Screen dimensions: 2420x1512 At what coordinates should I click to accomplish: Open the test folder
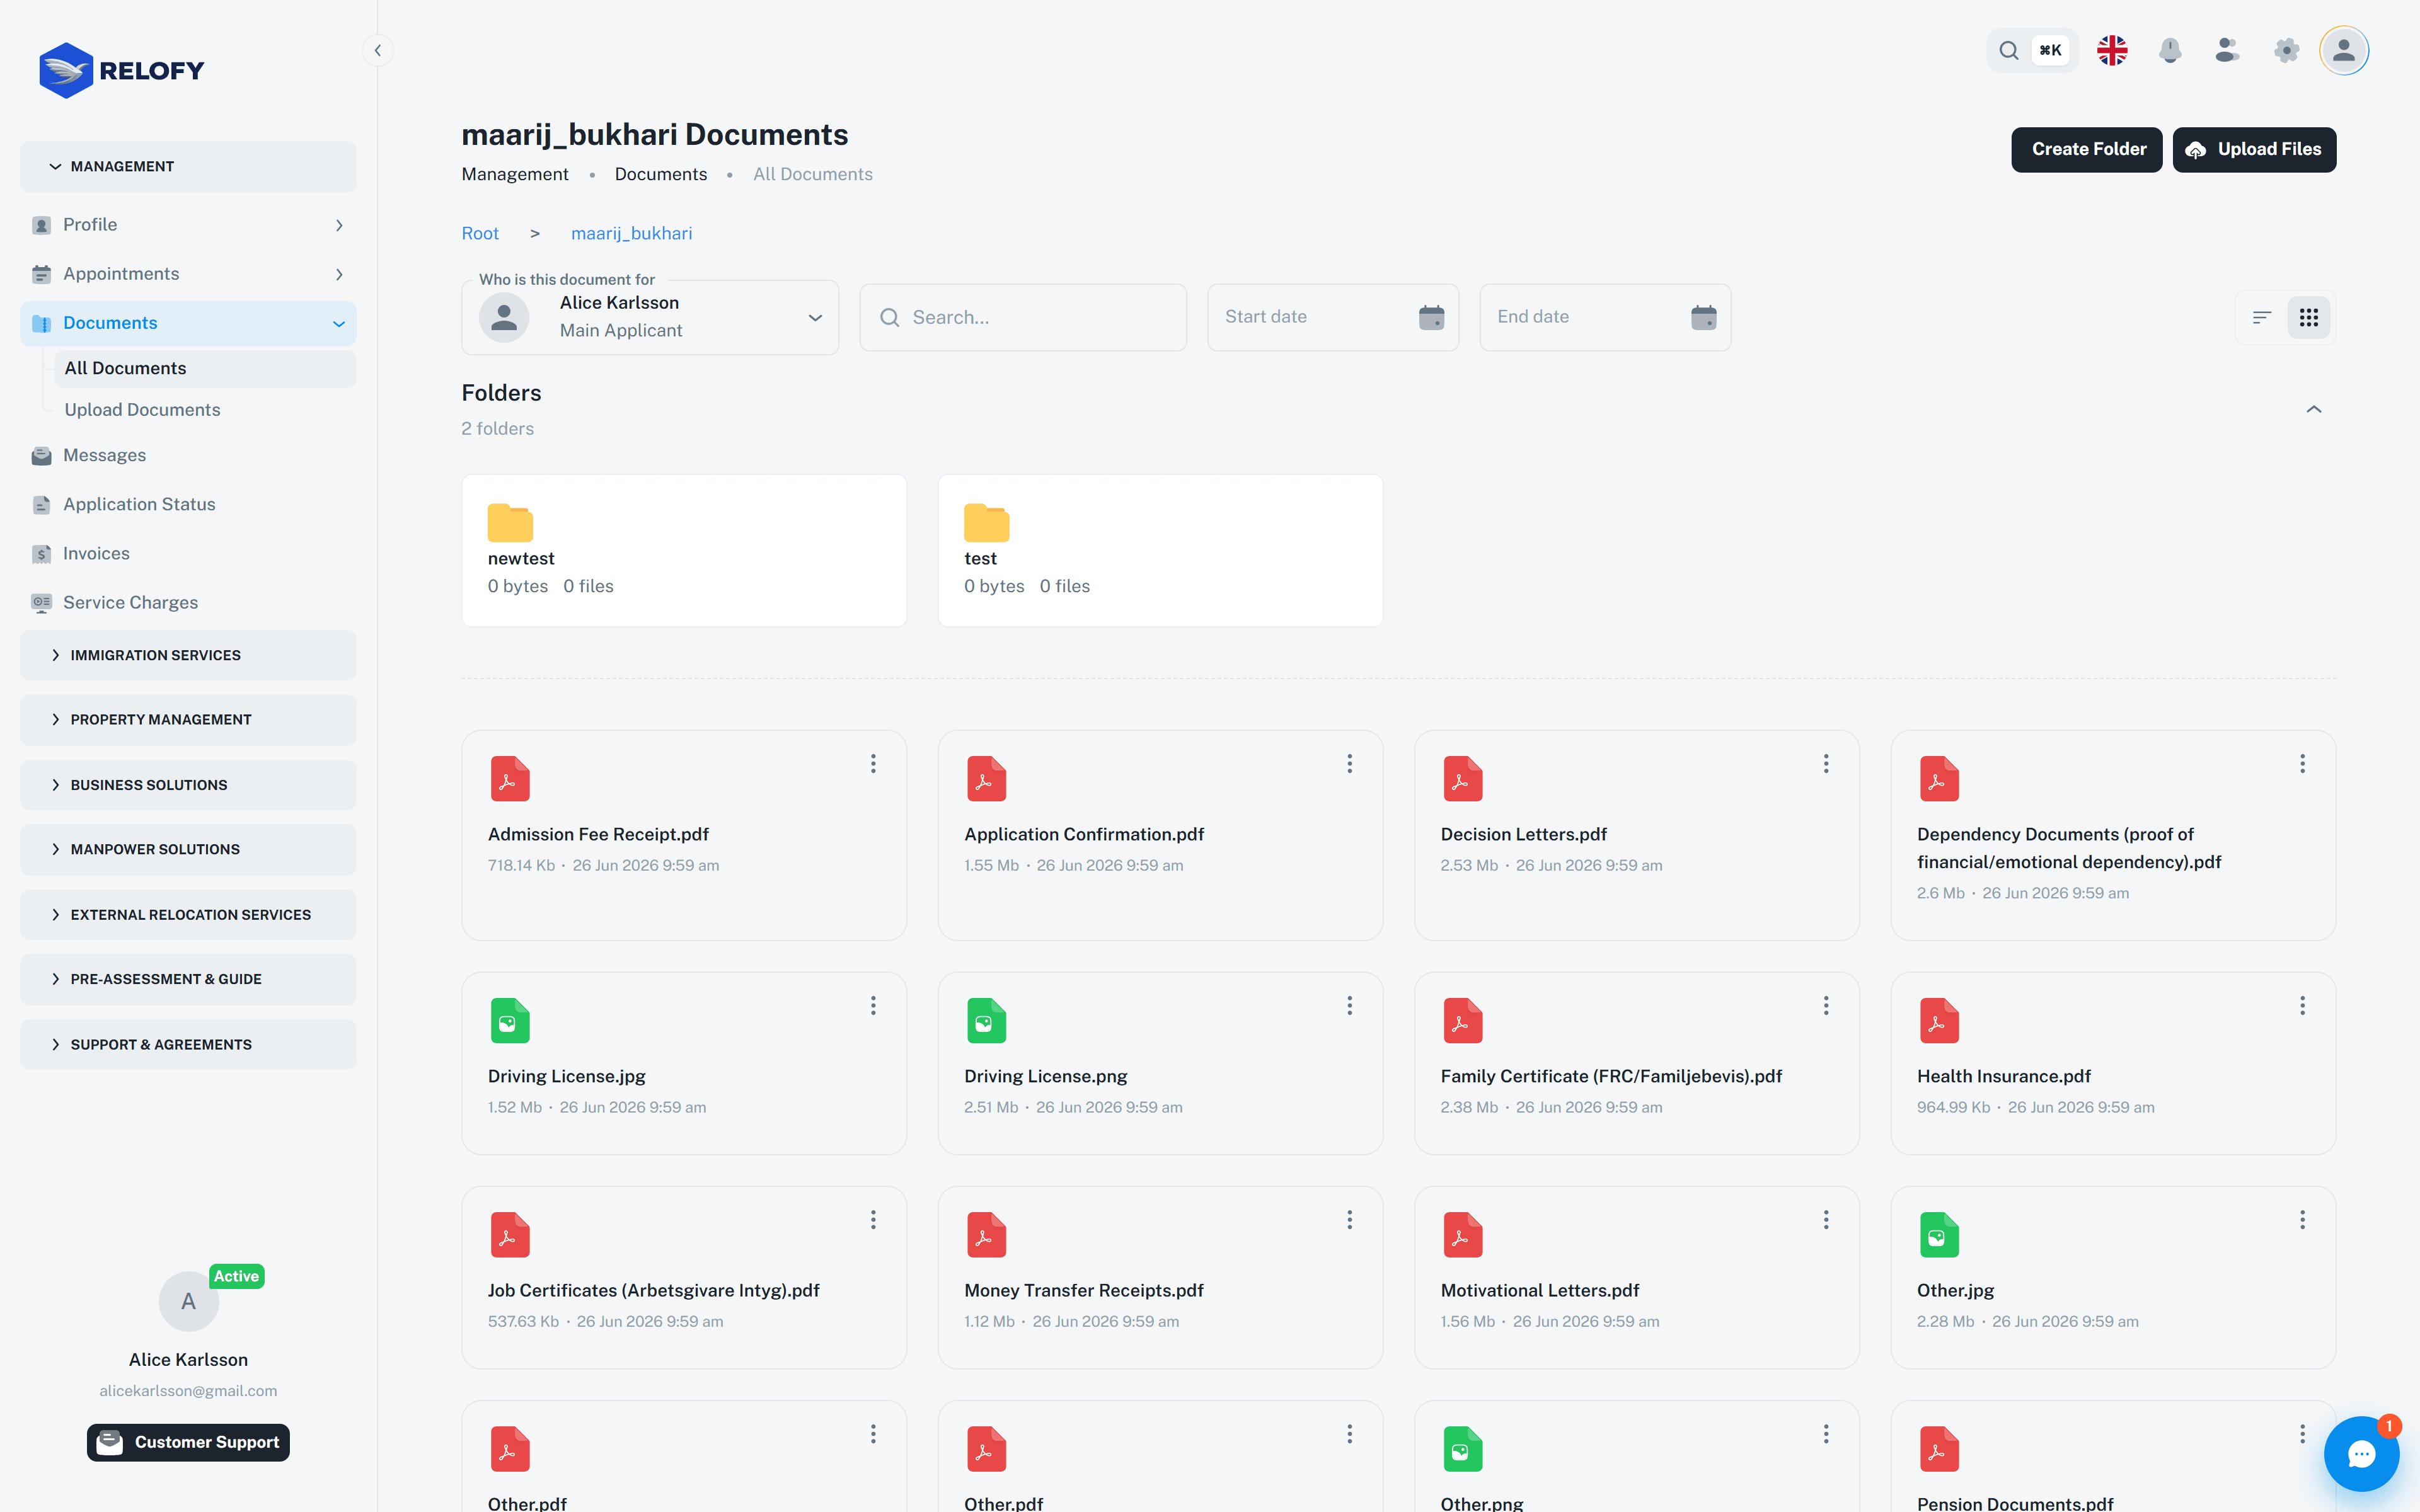(1160, 551)
